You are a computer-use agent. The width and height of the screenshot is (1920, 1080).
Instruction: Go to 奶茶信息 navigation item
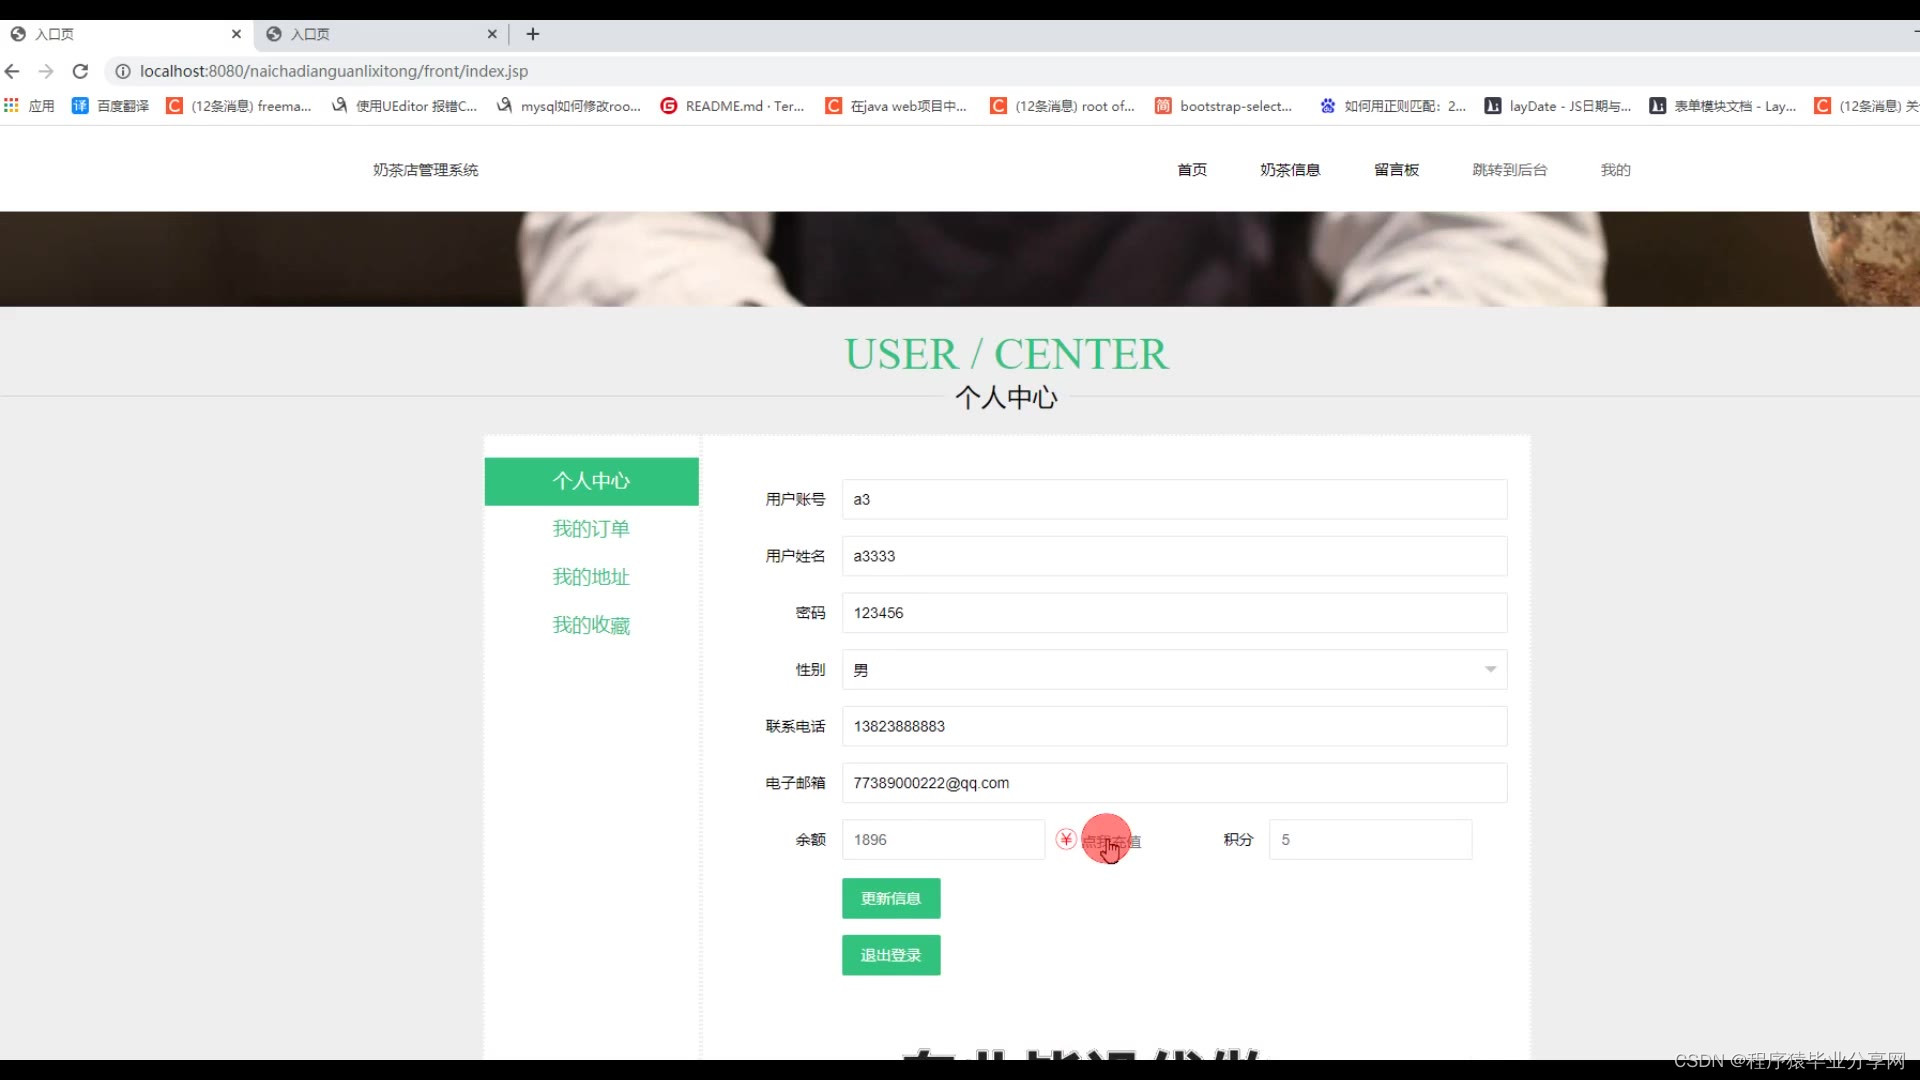point(1290,169)
